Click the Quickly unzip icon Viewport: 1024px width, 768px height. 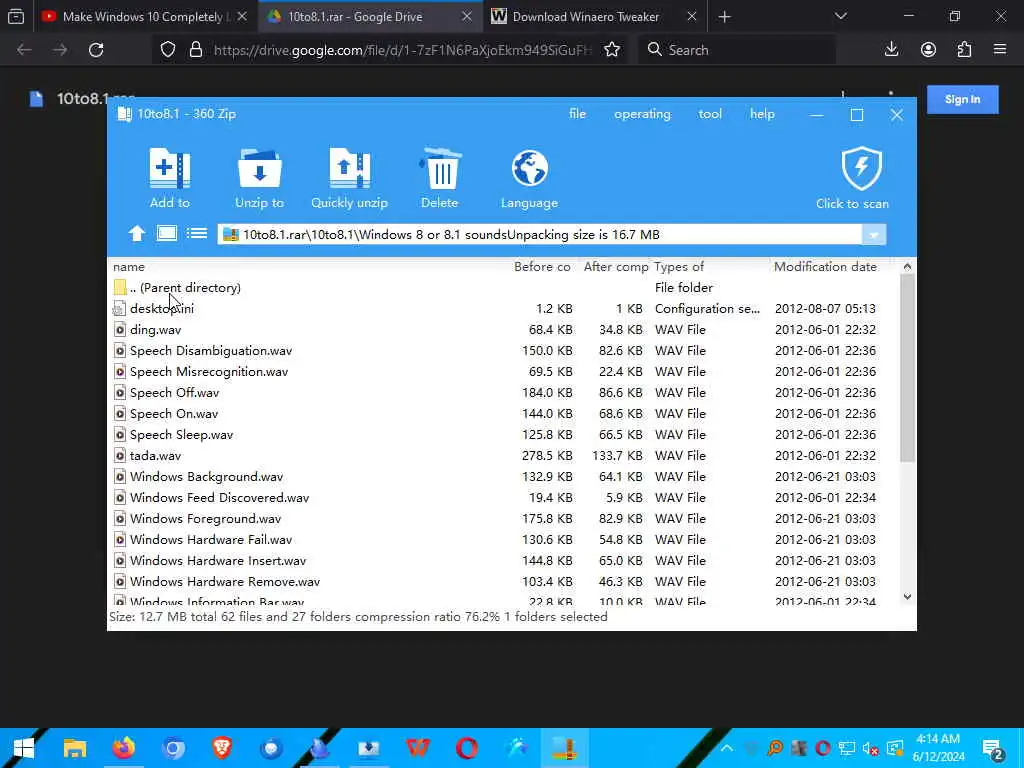349,168
